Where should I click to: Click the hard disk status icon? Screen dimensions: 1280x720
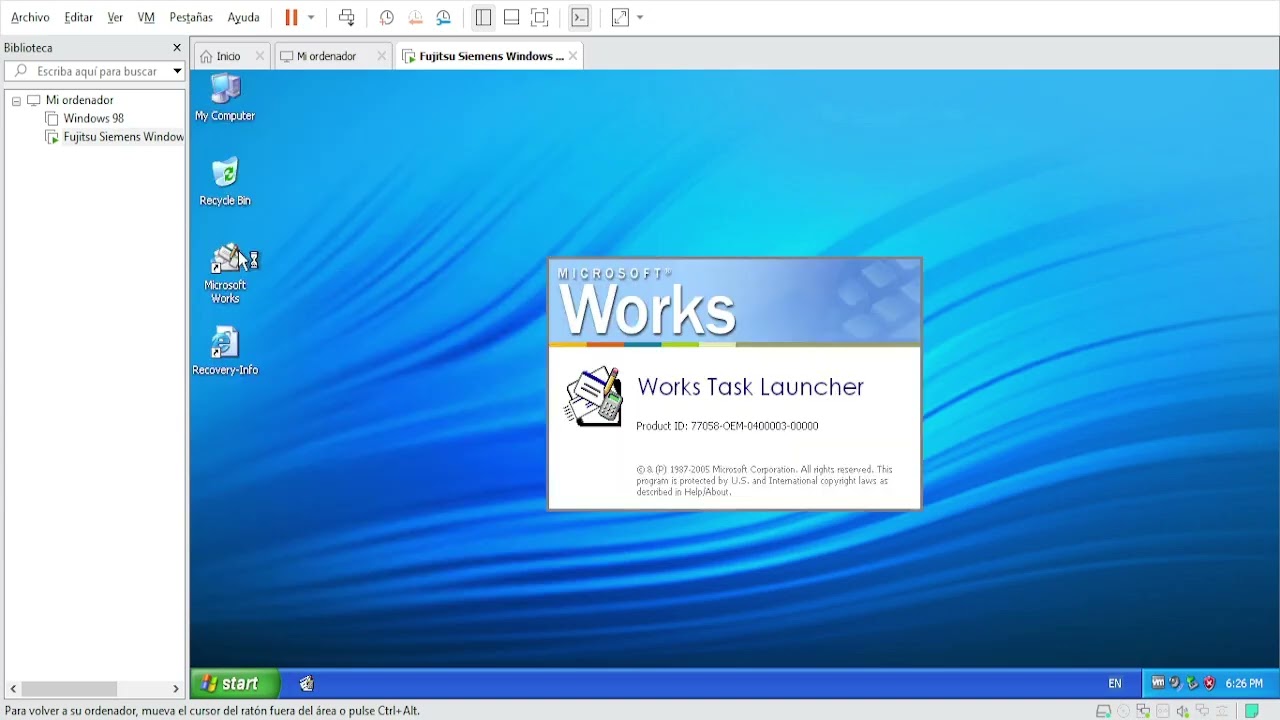(1104, 711)
